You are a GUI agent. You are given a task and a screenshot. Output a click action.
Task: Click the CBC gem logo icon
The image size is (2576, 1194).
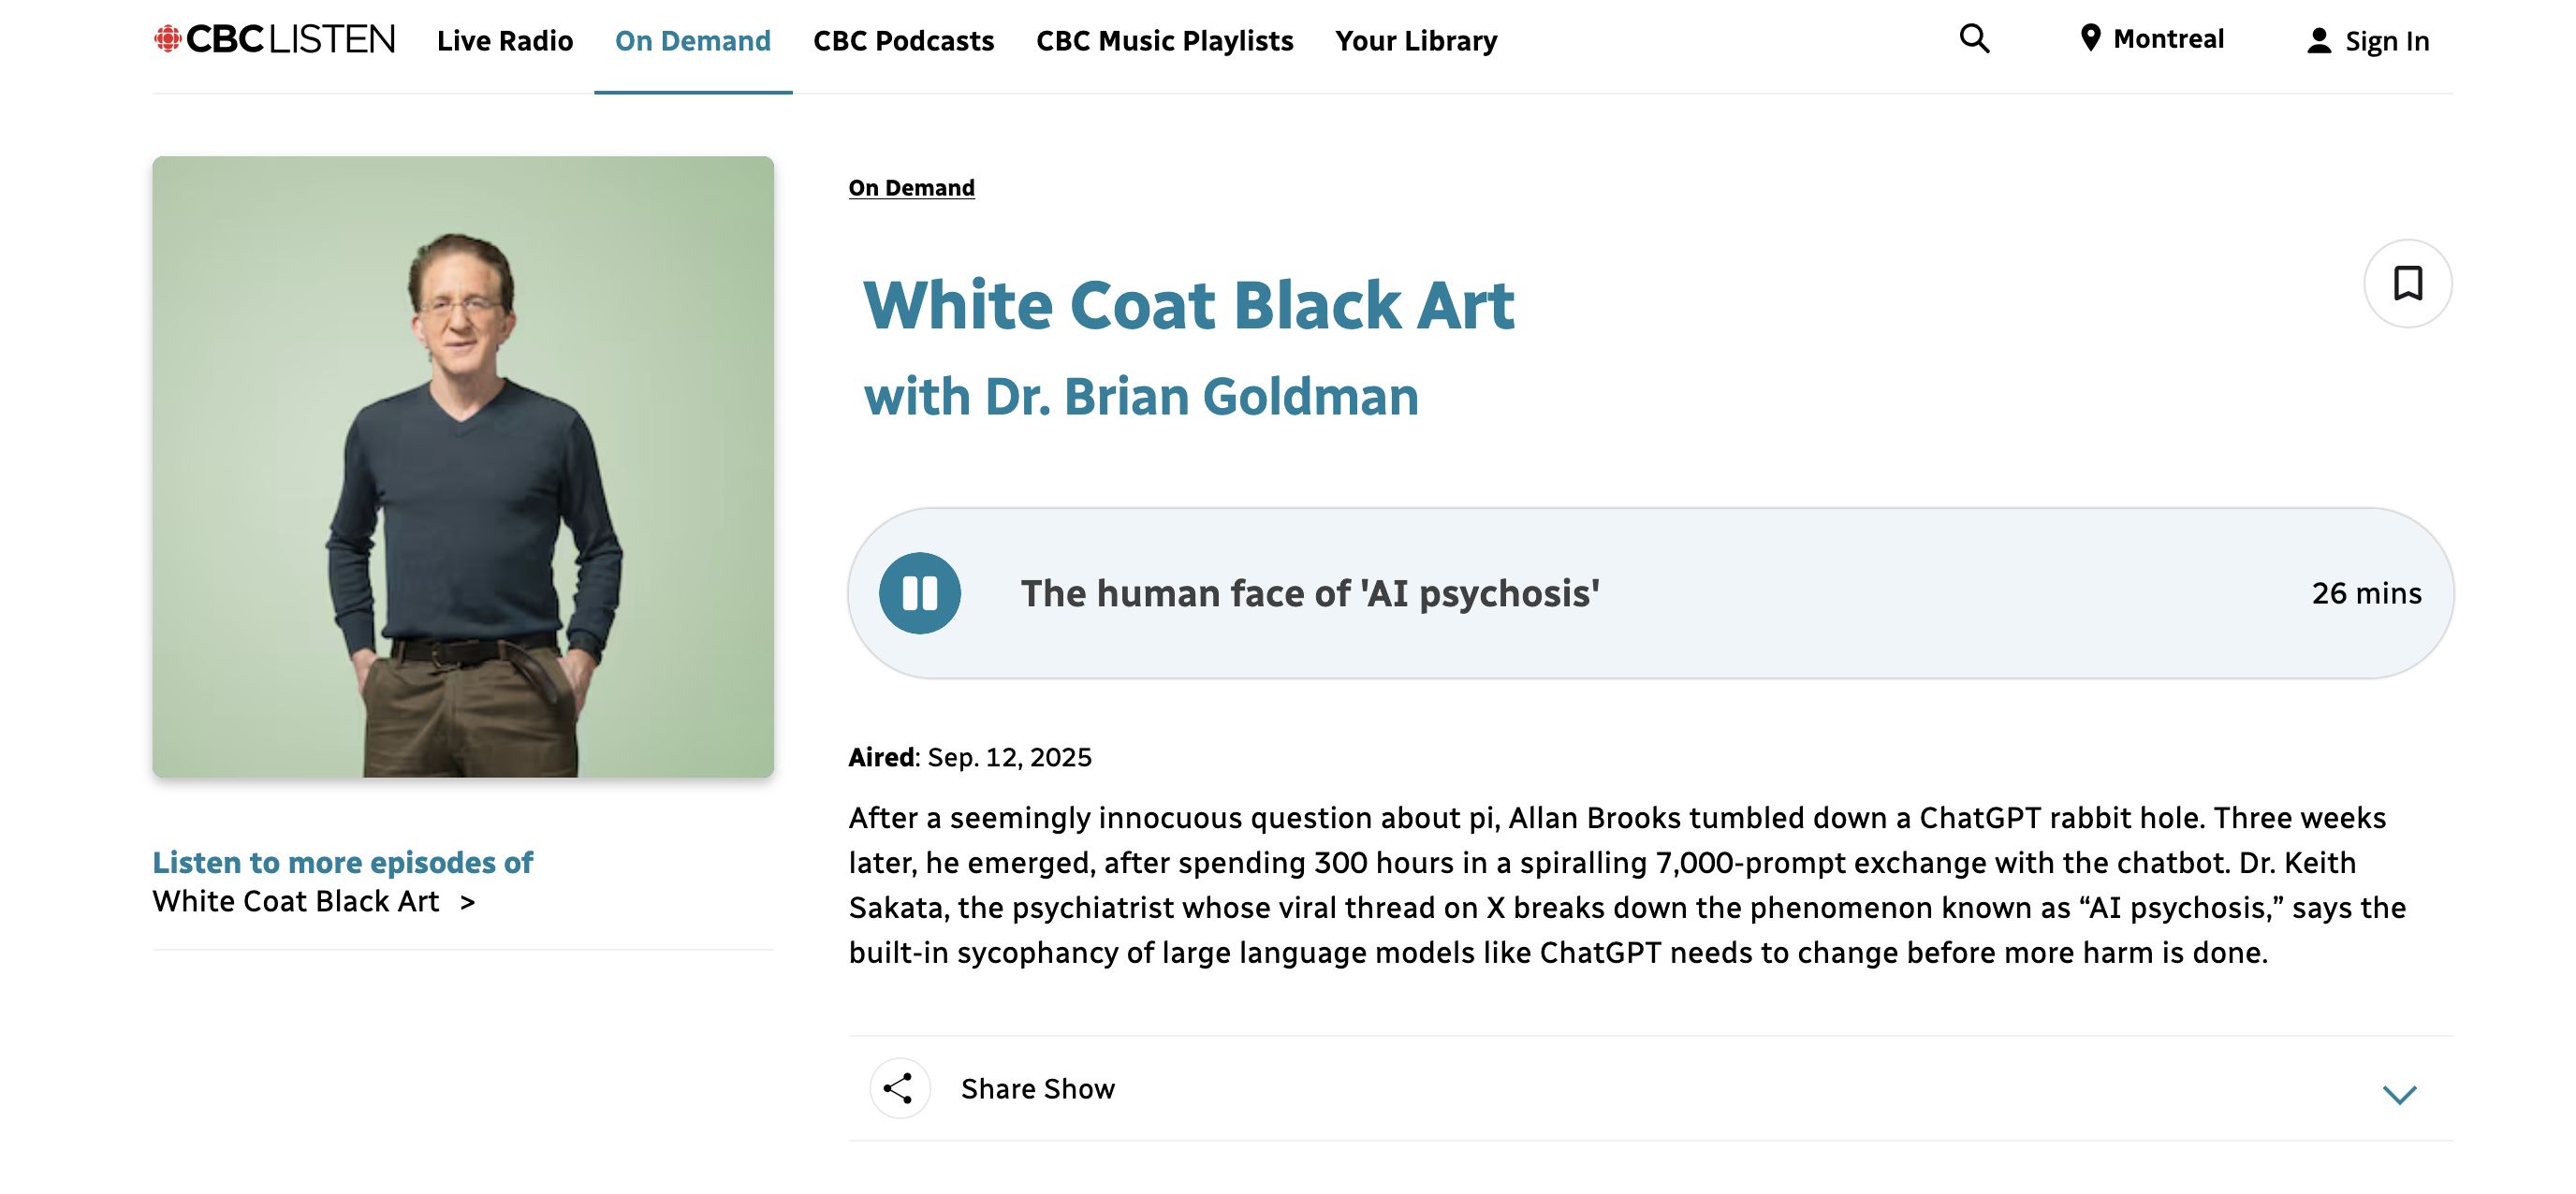click(167, 39)
